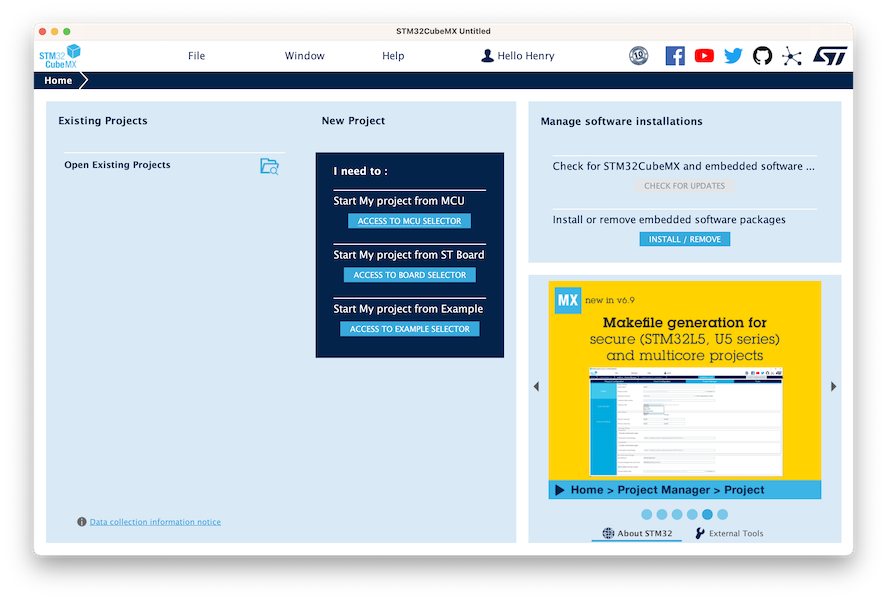This screenshot has width=887, height=600.
Task: Switch to the External Tools tab
Action: [x=730, y=533]
